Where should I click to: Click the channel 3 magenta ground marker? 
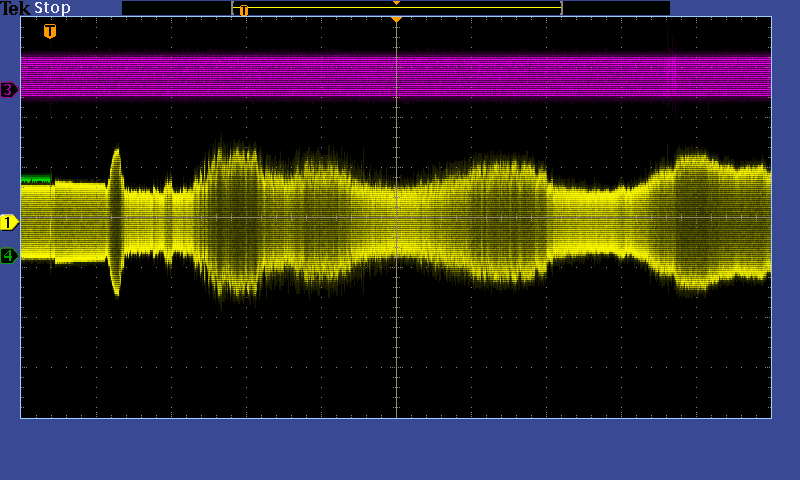[9, 90]
